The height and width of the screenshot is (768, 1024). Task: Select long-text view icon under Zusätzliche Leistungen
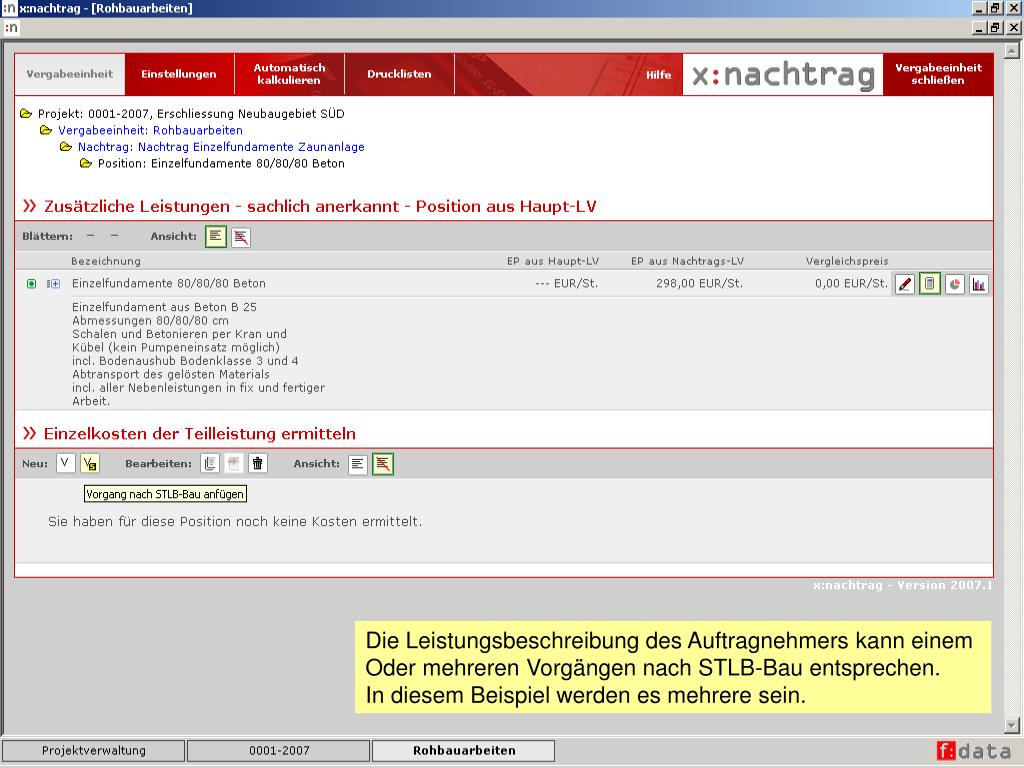(216, 236)
